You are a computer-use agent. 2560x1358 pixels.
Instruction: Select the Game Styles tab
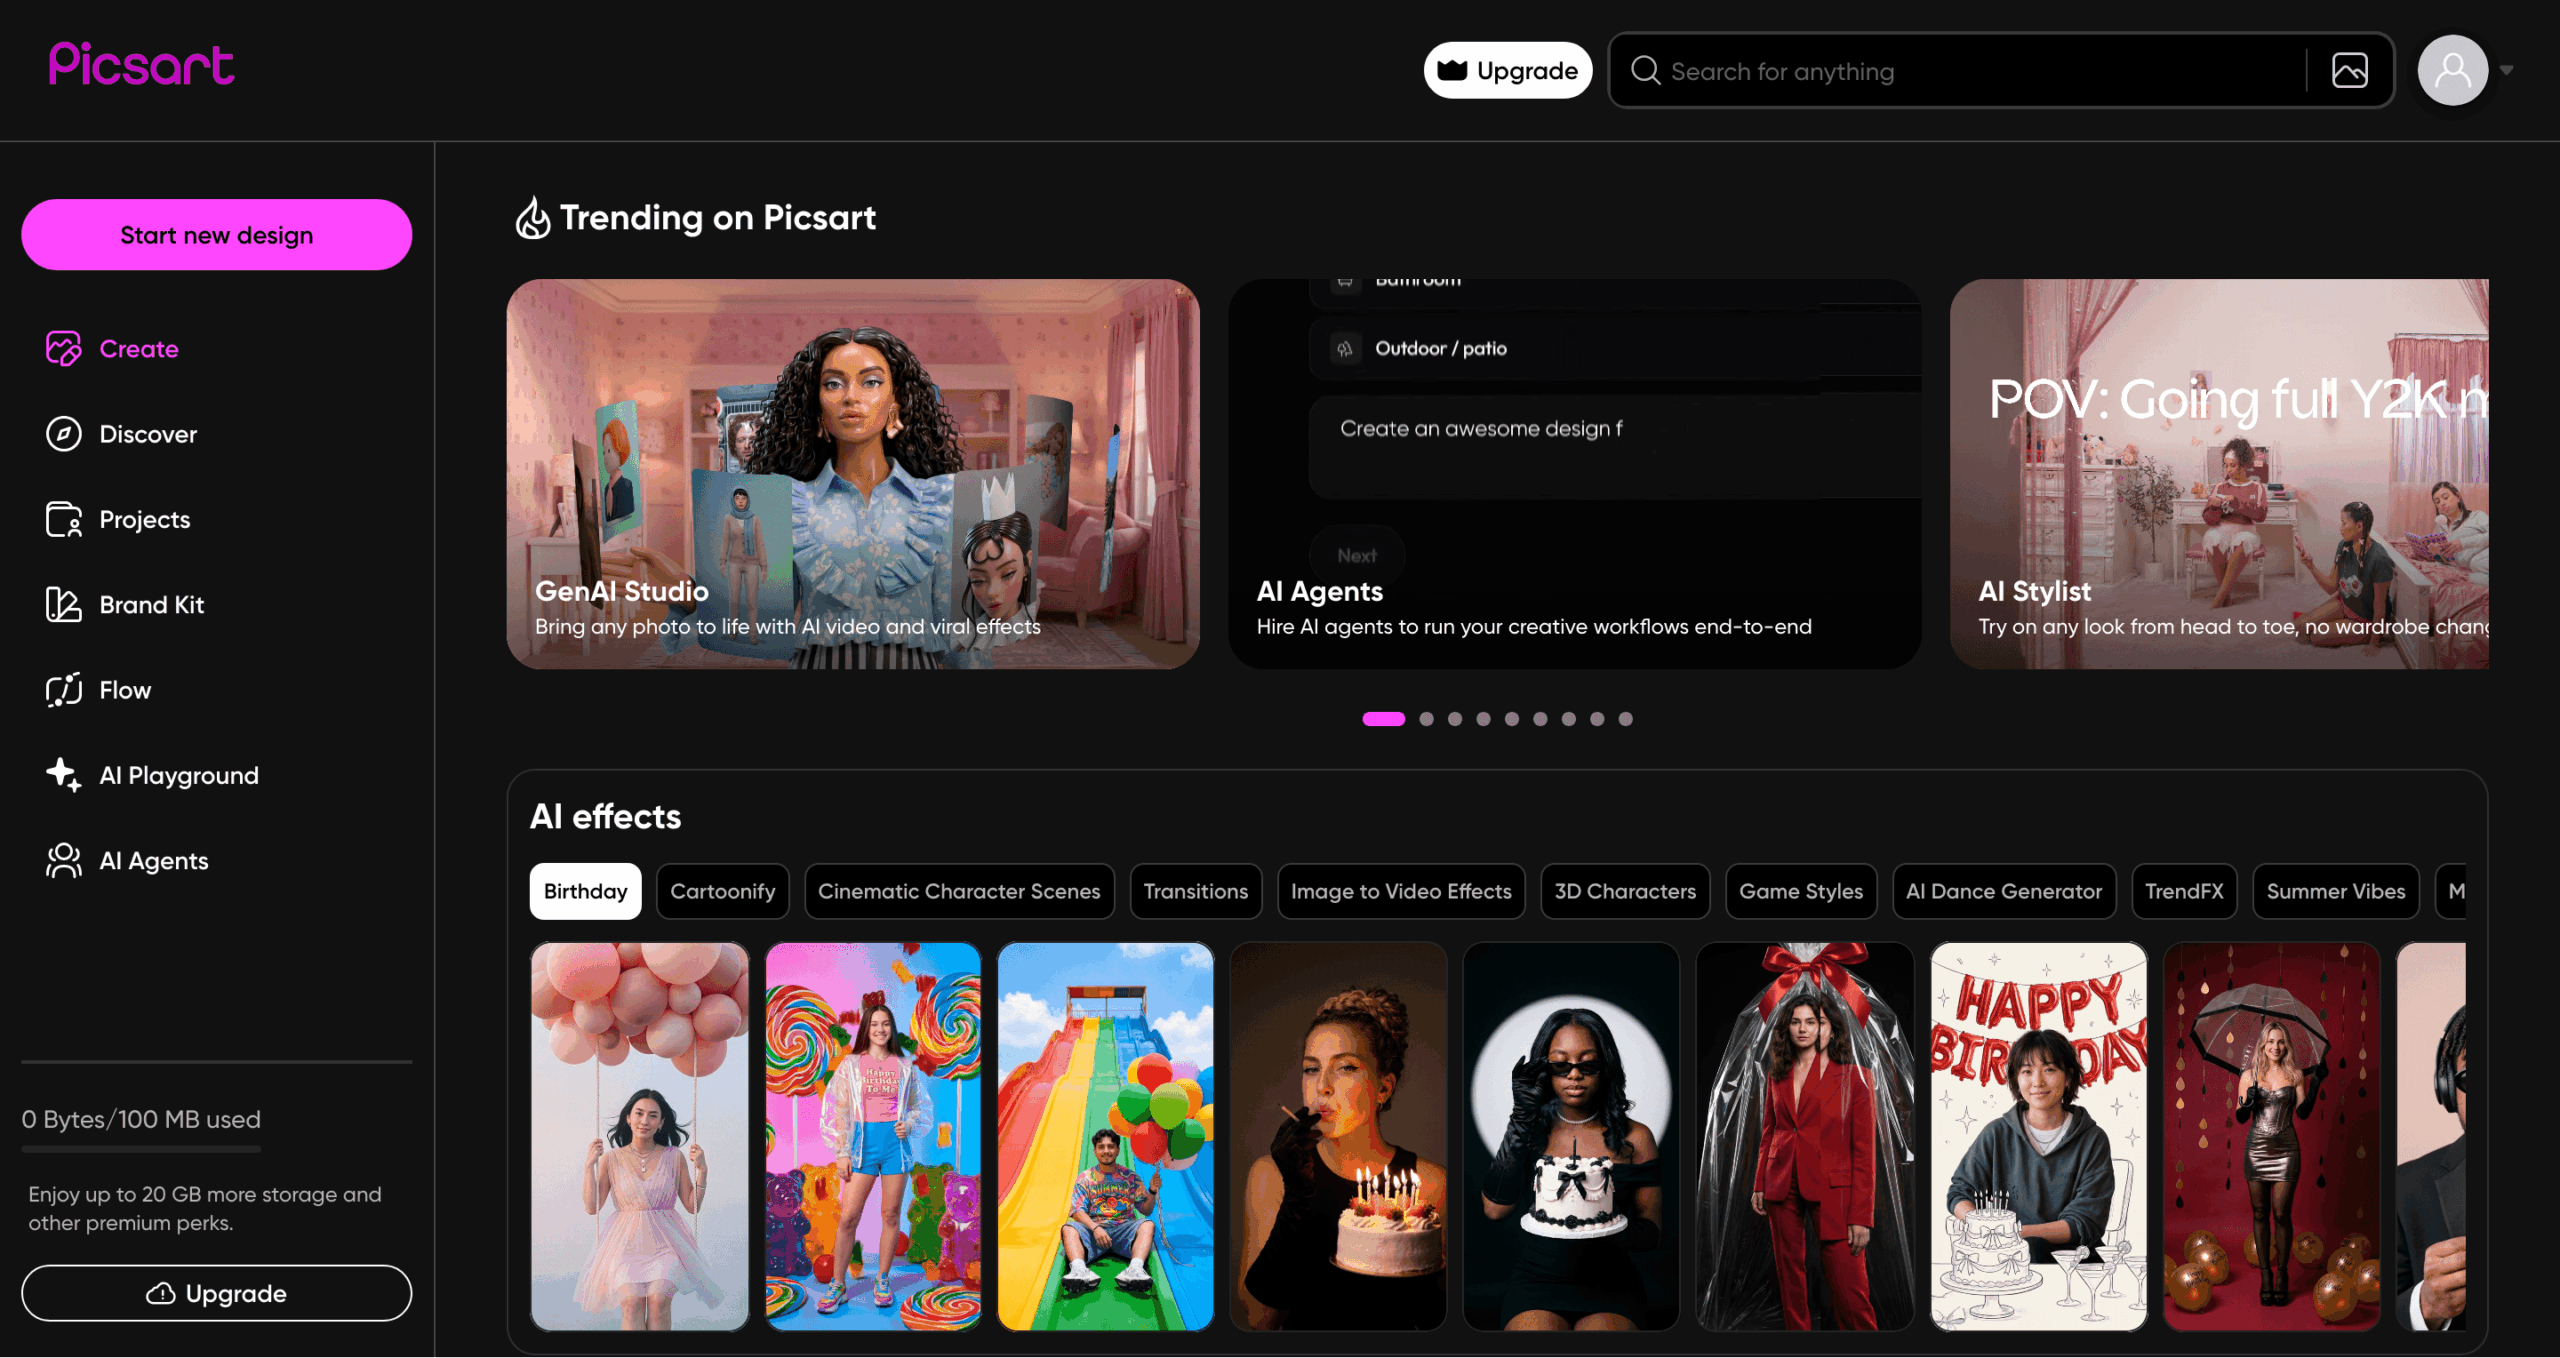(1800, 891)
